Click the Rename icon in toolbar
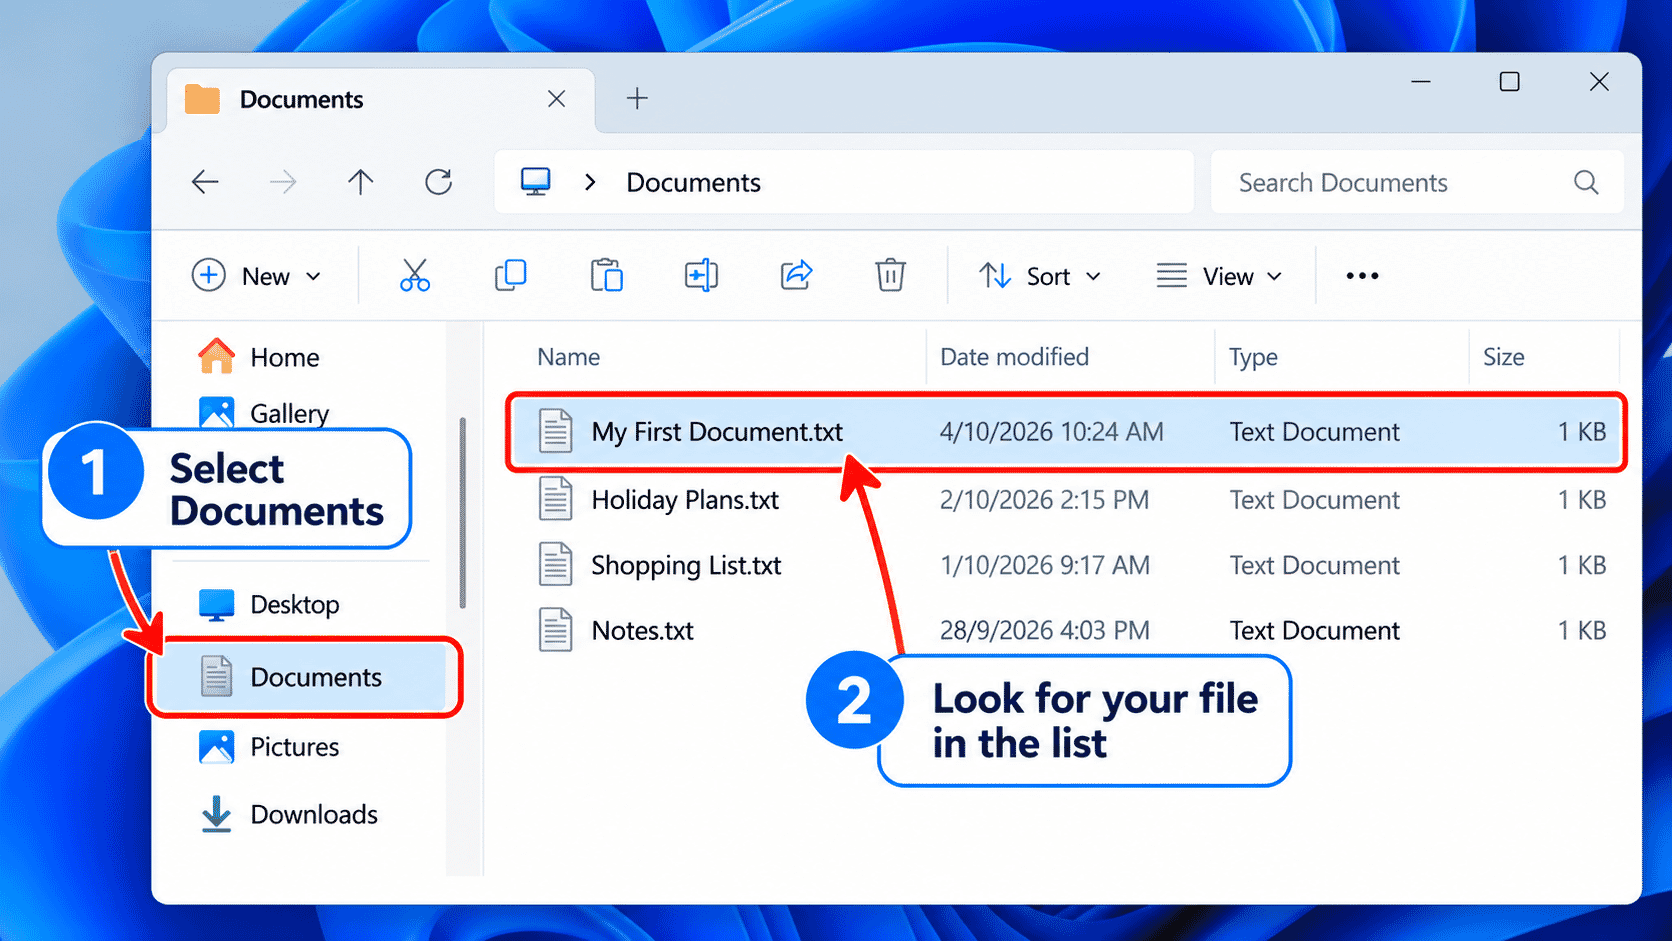1672x941 pixels. [x=701, y=275]
